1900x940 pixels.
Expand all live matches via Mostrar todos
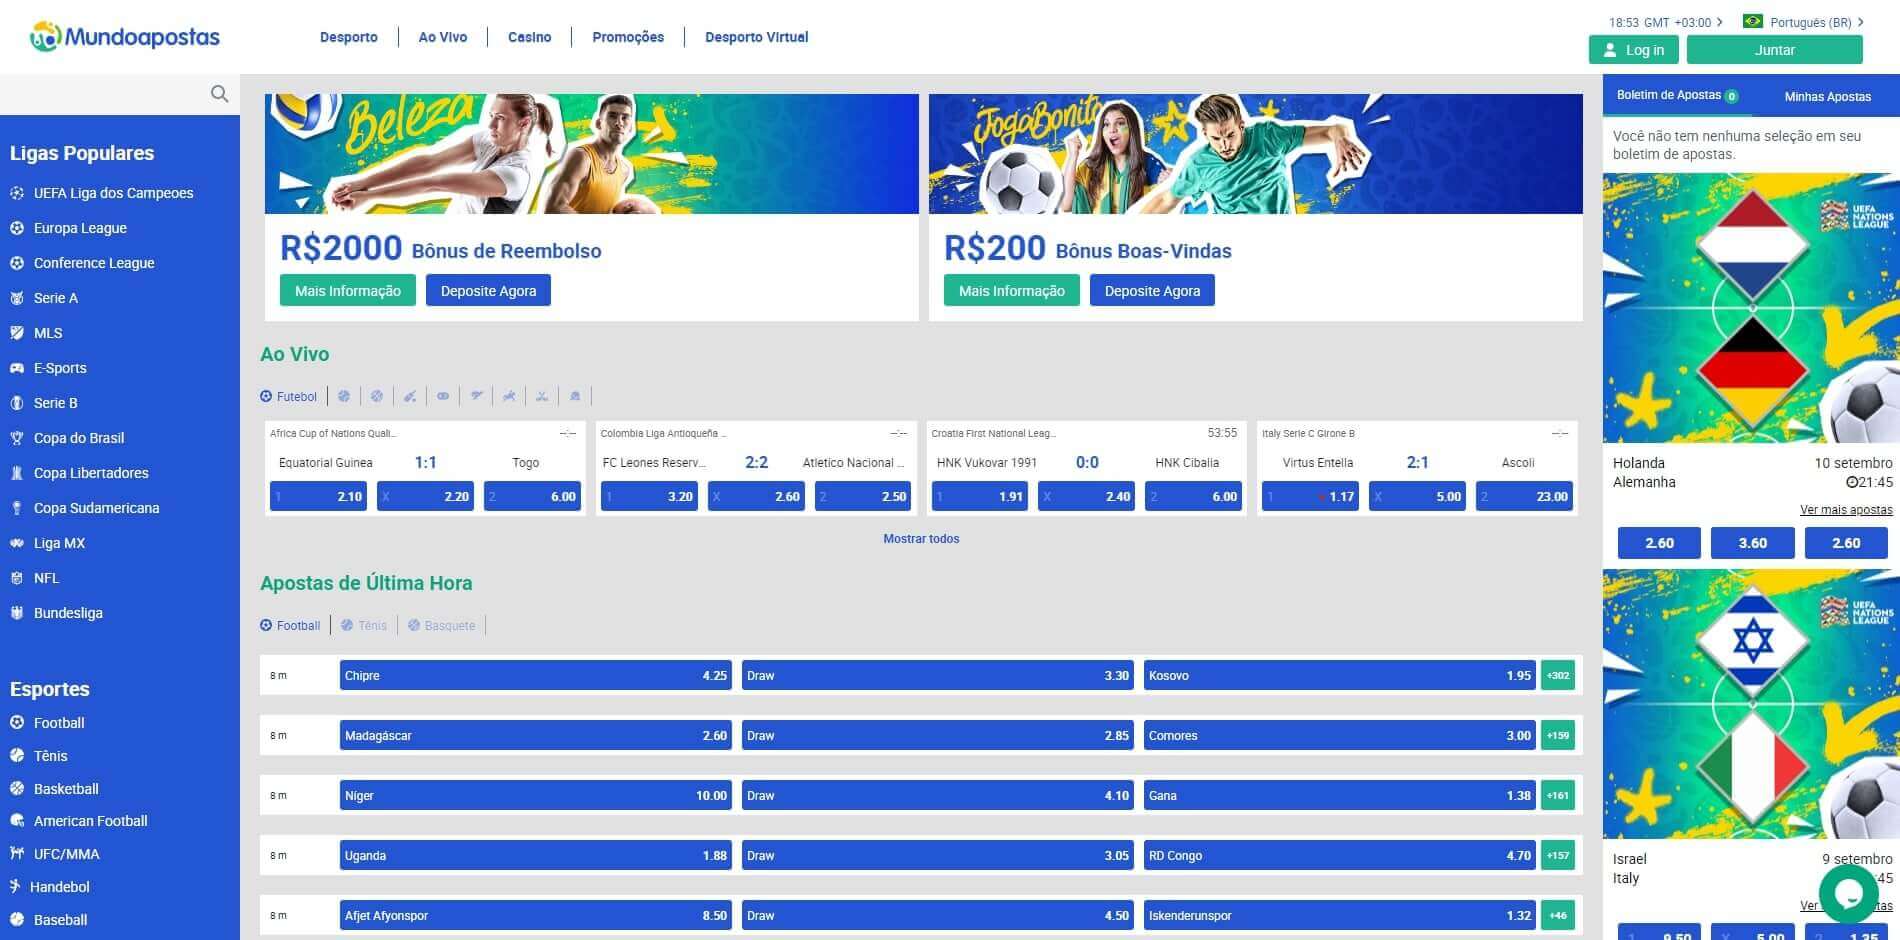pos(919,538)
